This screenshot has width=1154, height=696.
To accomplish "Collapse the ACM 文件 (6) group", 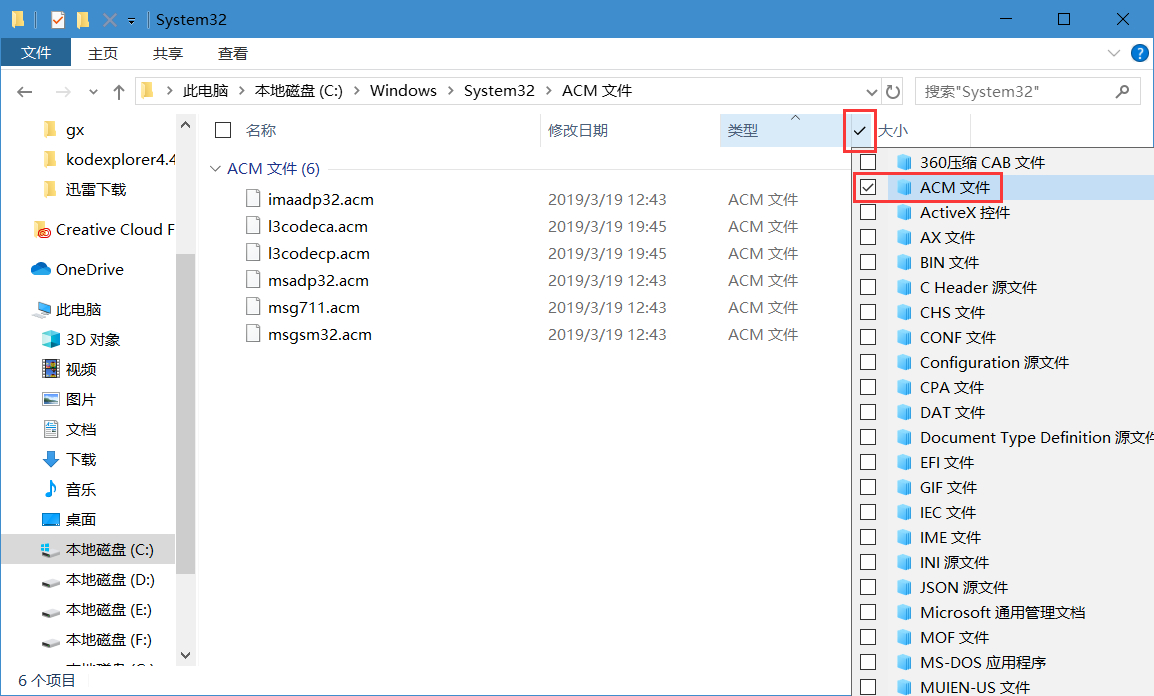I will tap(215, 168).
